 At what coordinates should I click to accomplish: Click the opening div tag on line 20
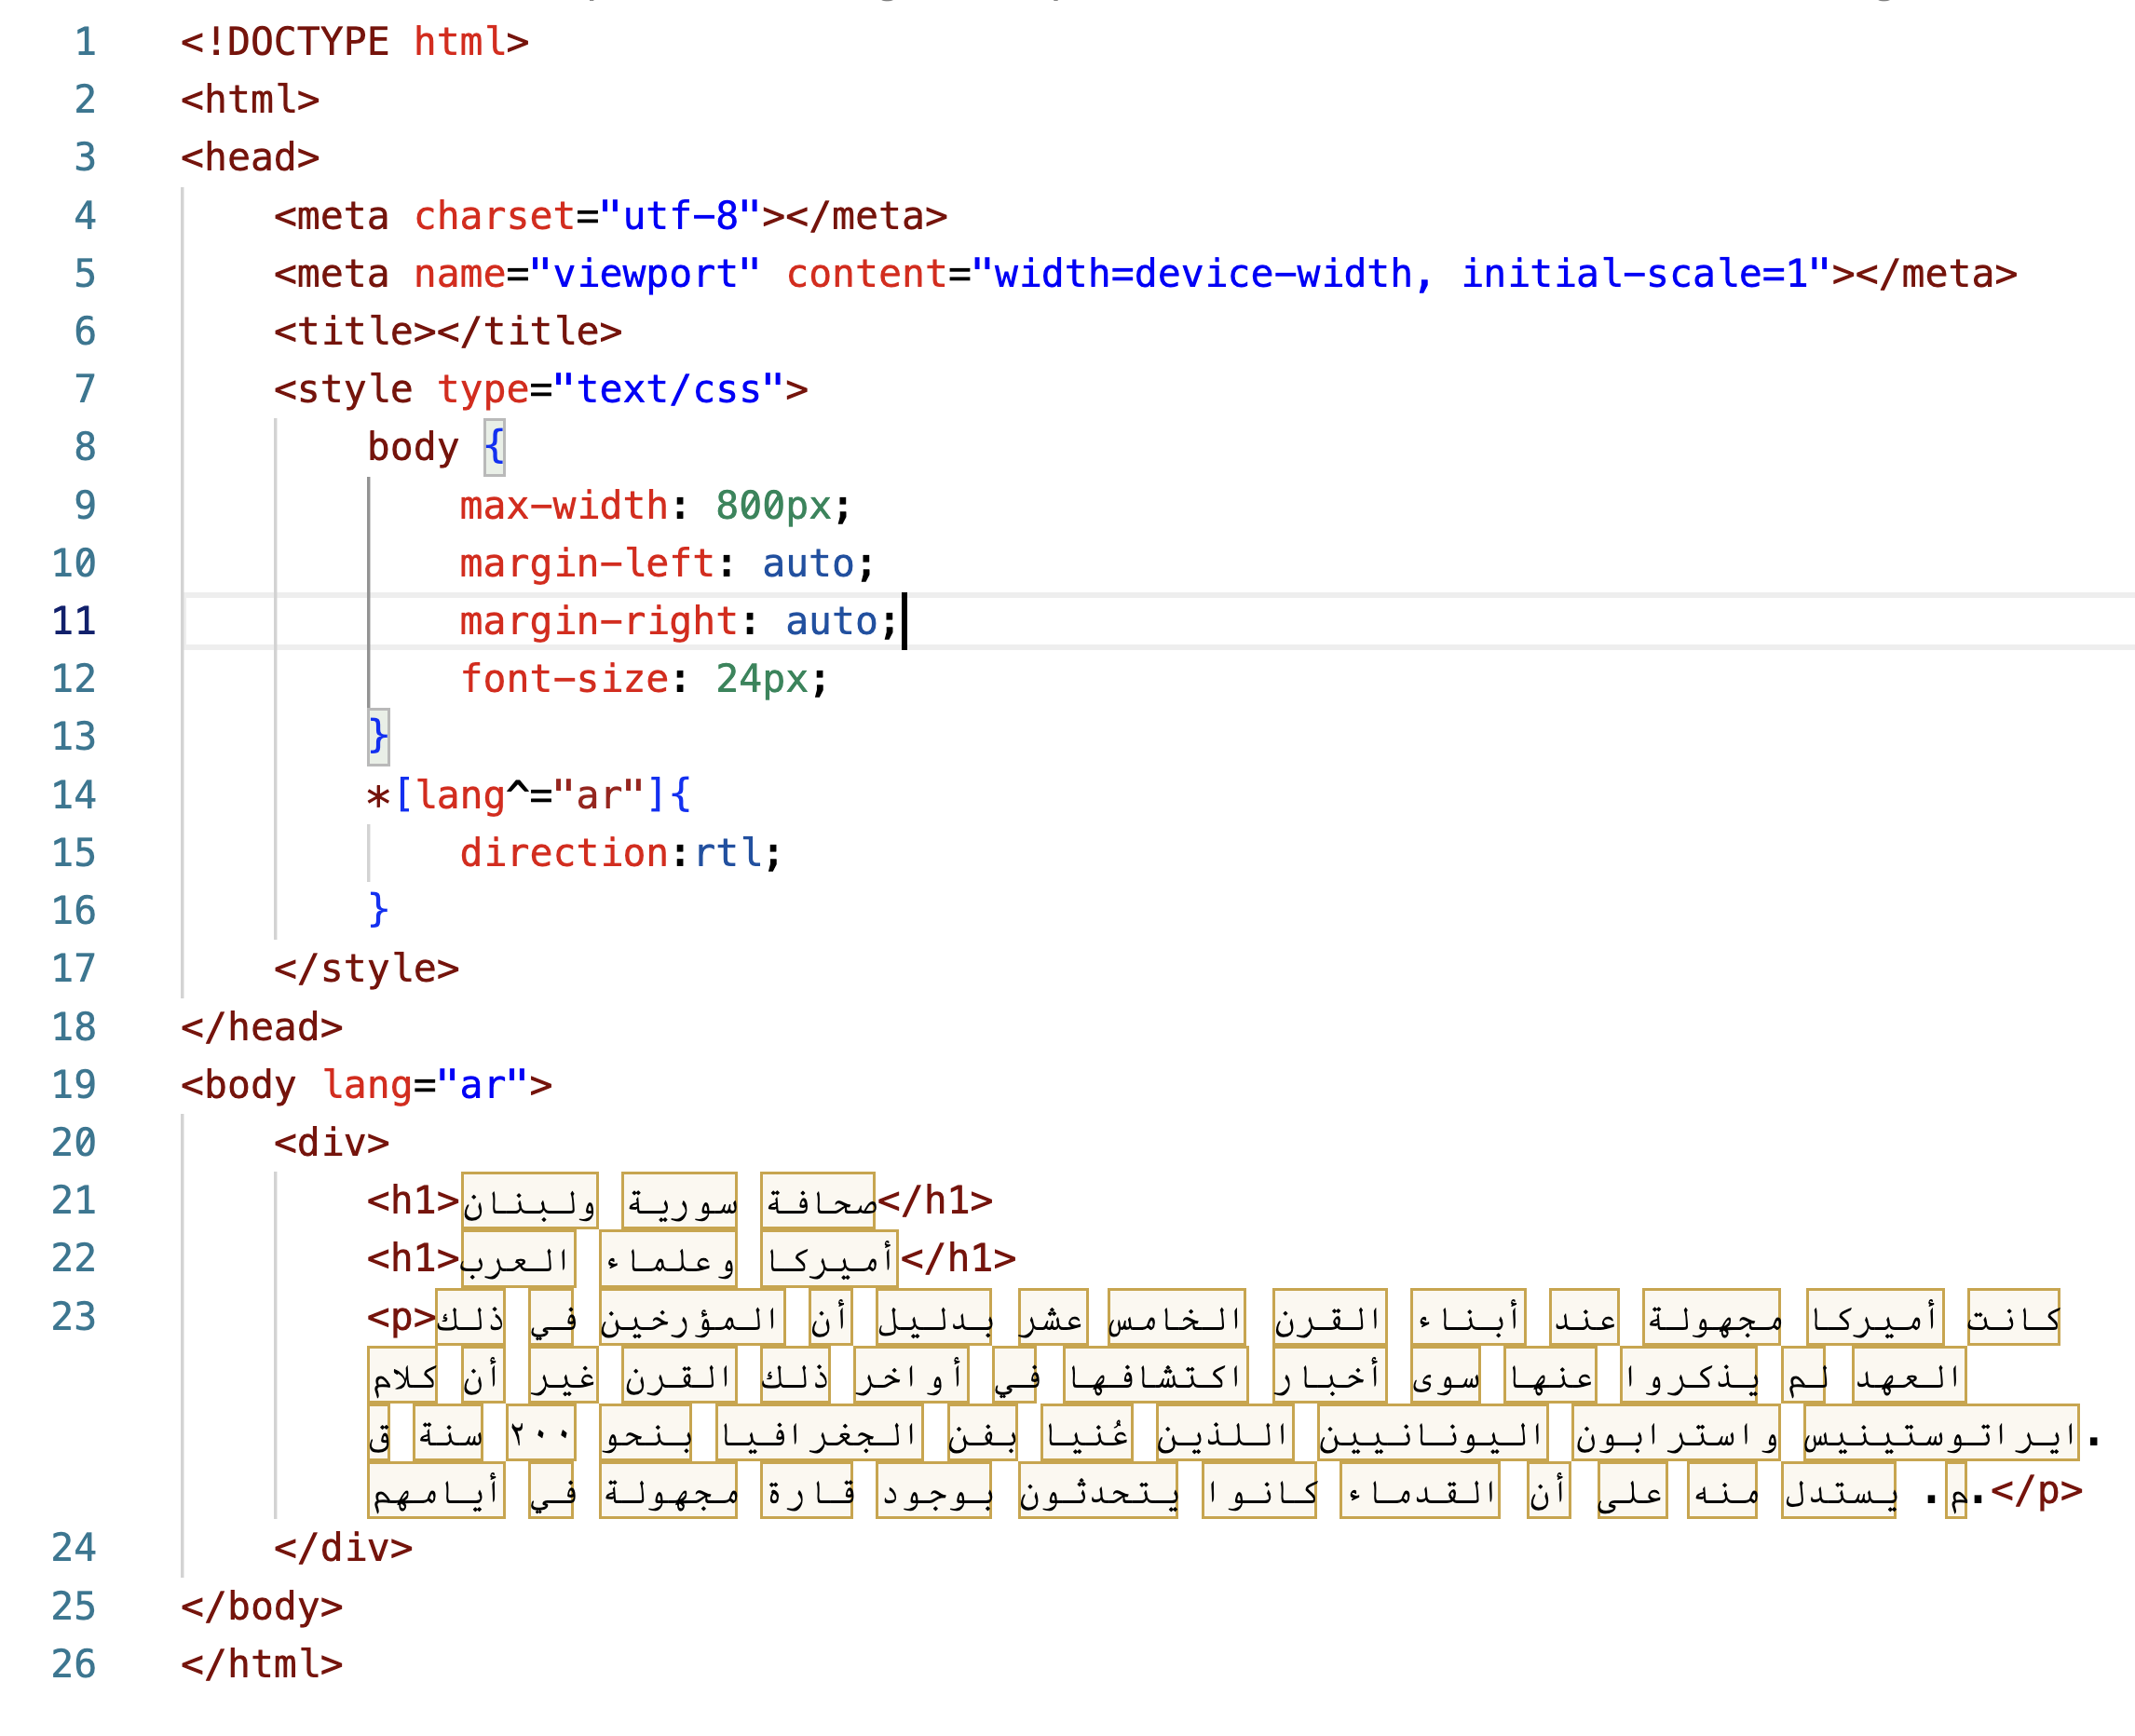coord(330,1141)
